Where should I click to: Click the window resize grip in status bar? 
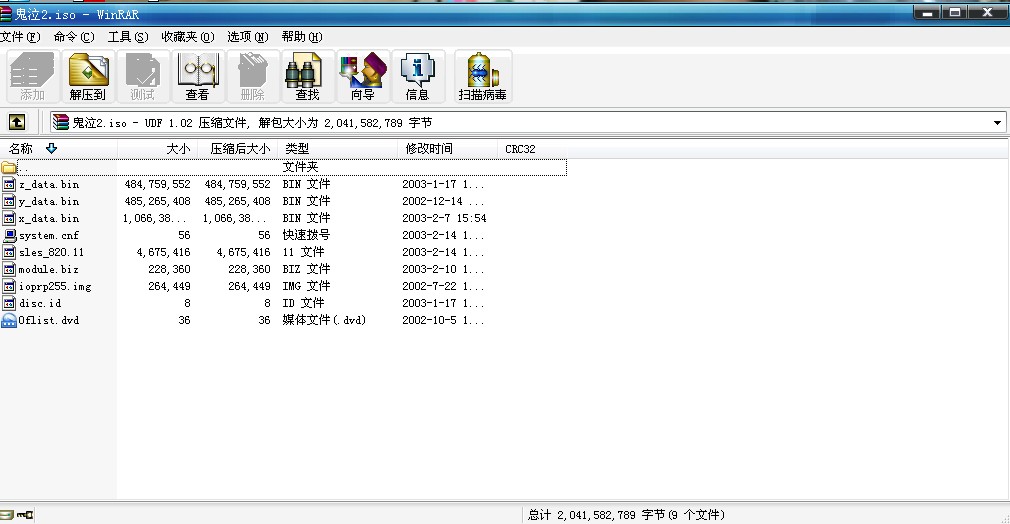click(x=1004, y=518)
